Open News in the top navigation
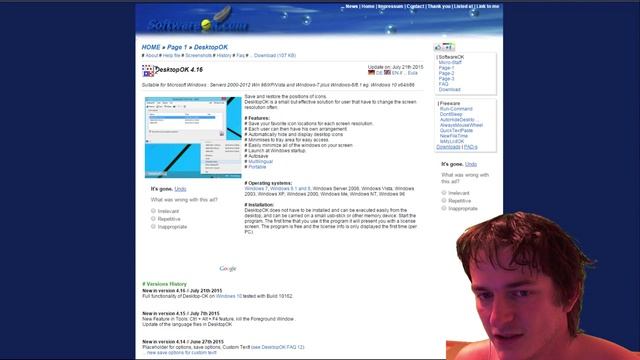 351,7
